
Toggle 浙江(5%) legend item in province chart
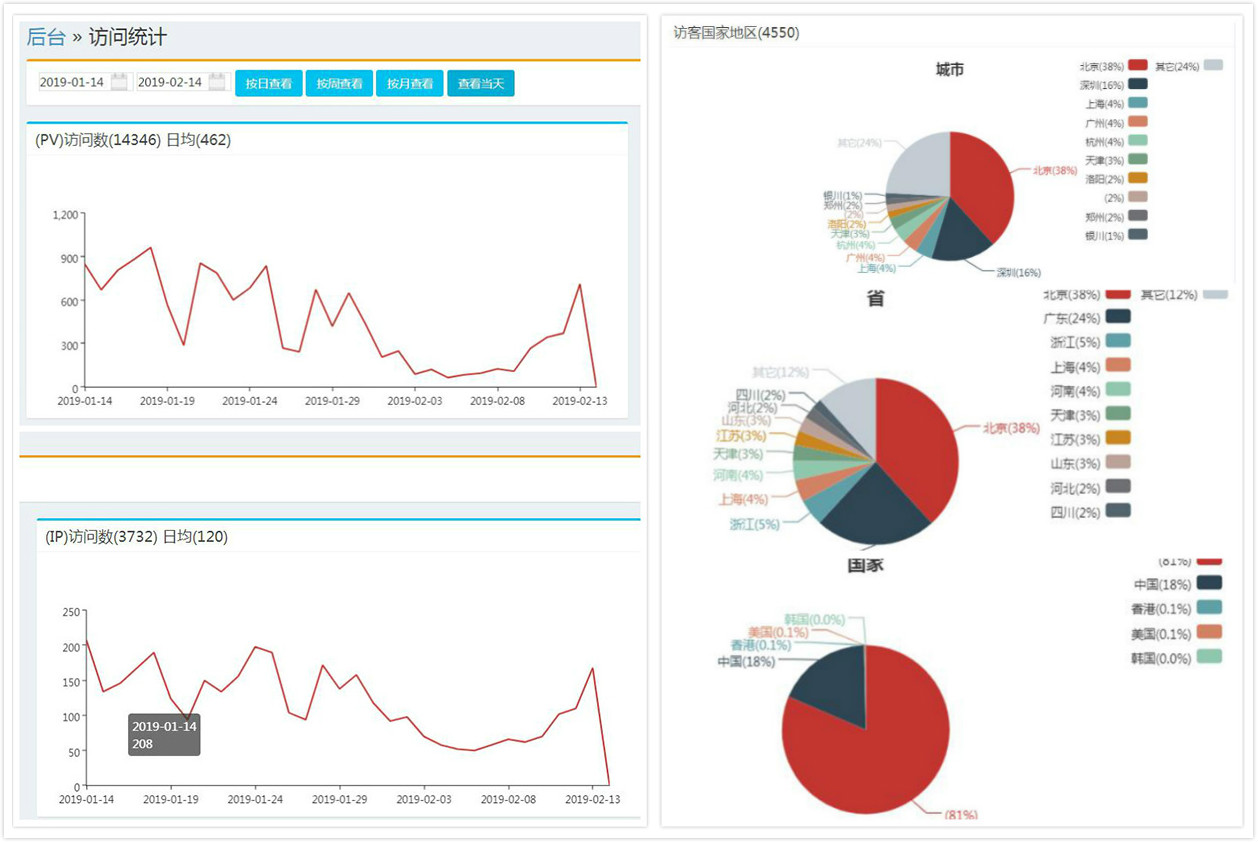pyautogui.click(x=1086, y=341)
